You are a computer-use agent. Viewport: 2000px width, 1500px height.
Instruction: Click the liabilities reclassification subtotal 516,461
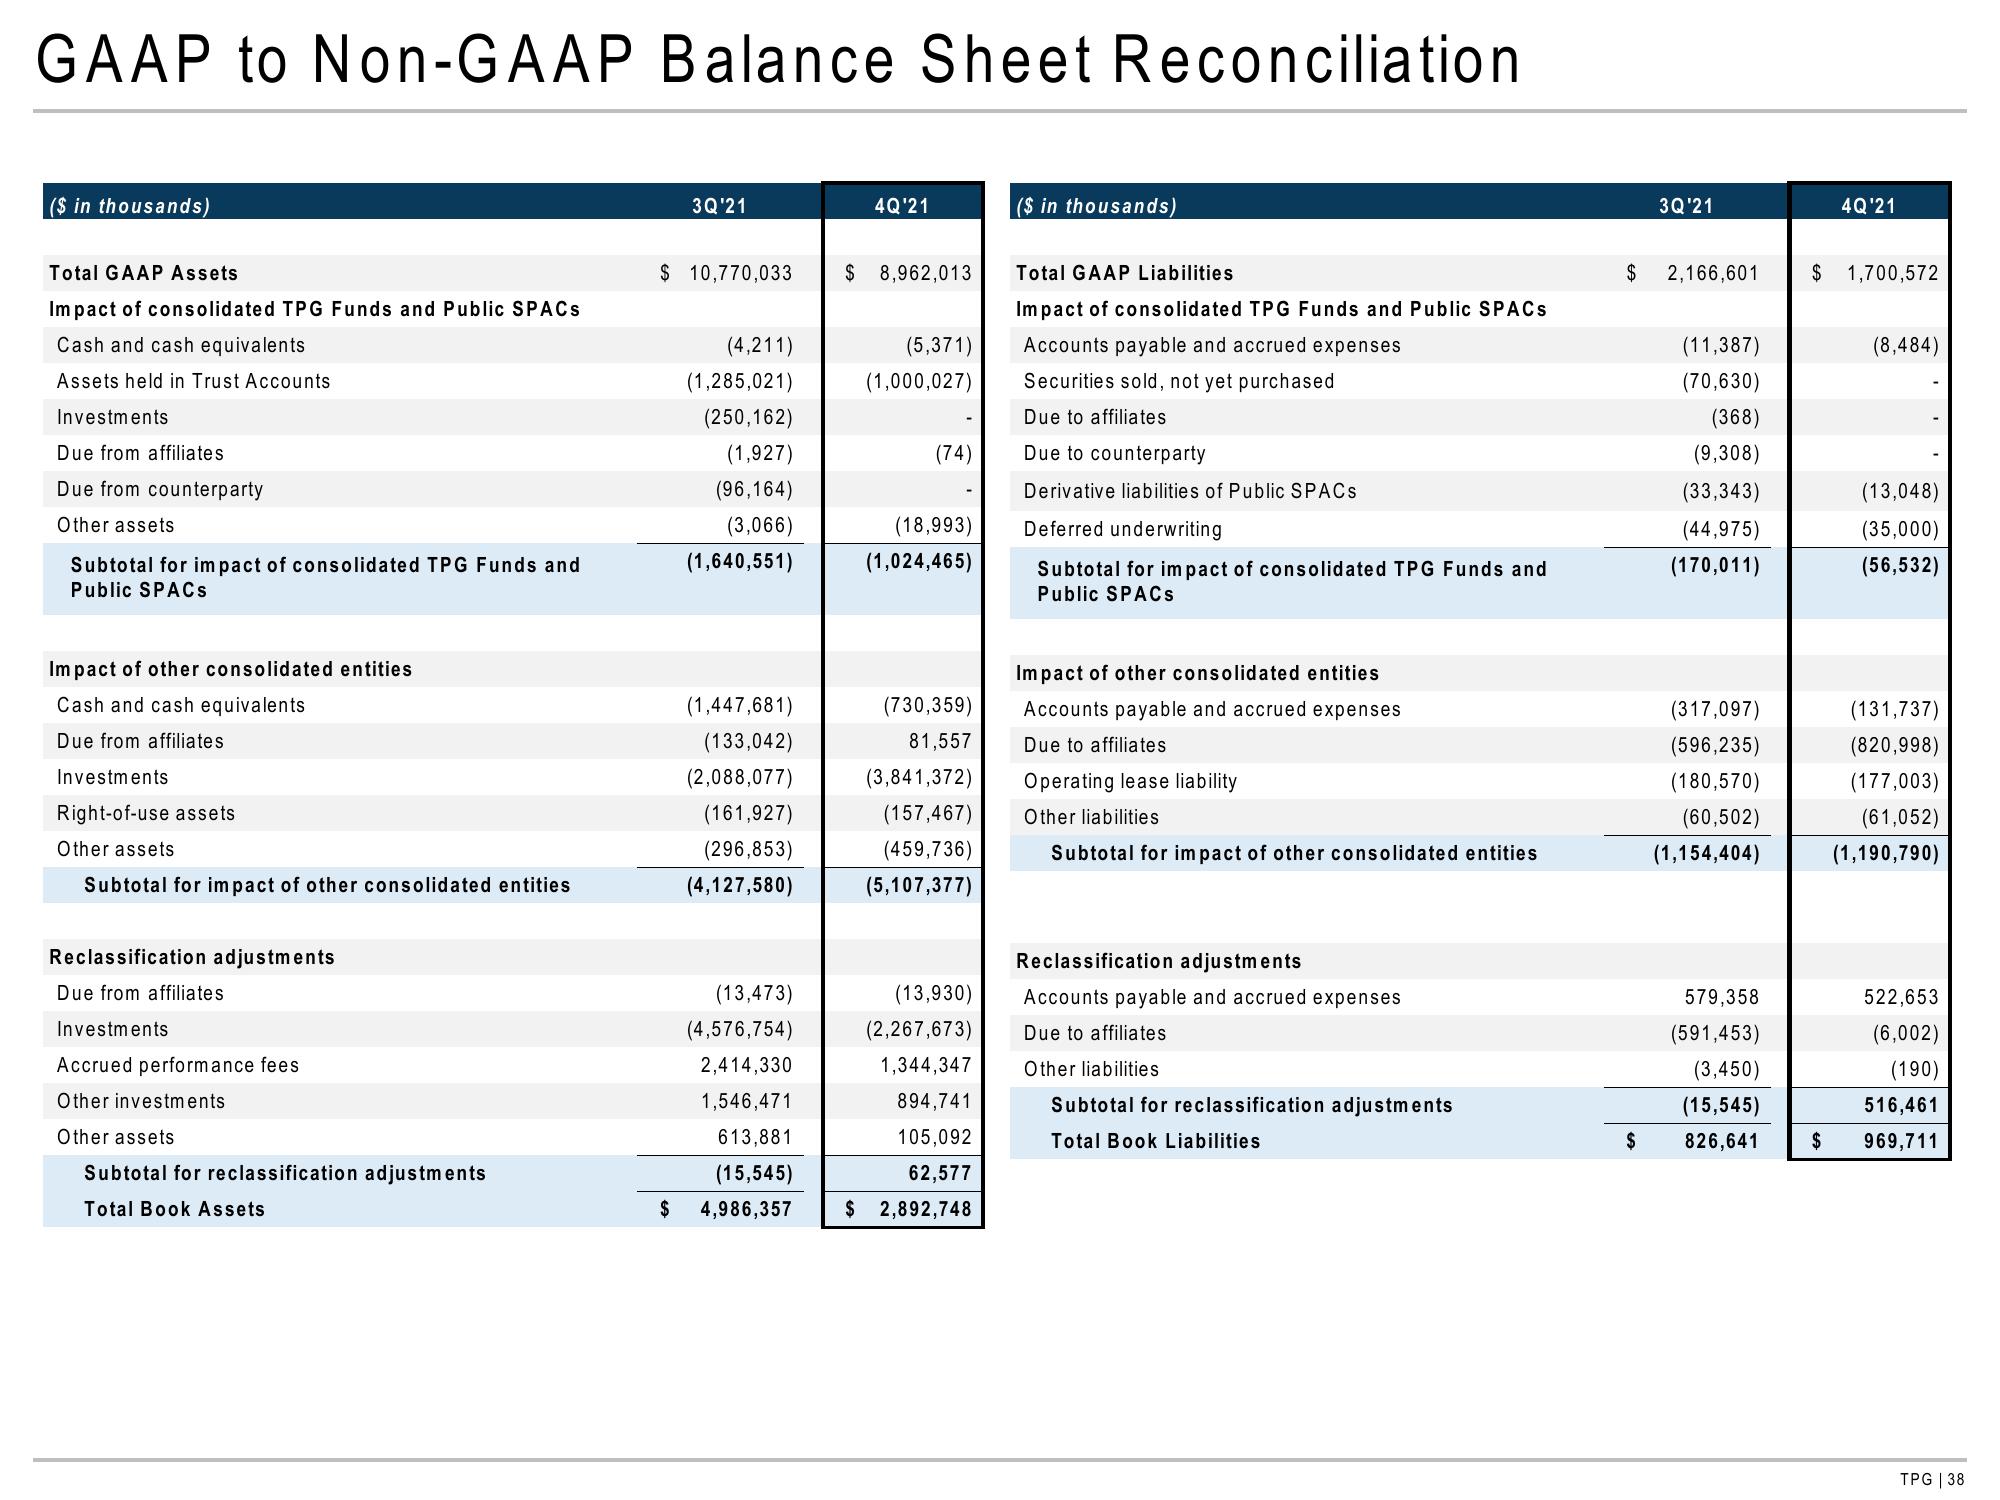pos(1902,1105)
